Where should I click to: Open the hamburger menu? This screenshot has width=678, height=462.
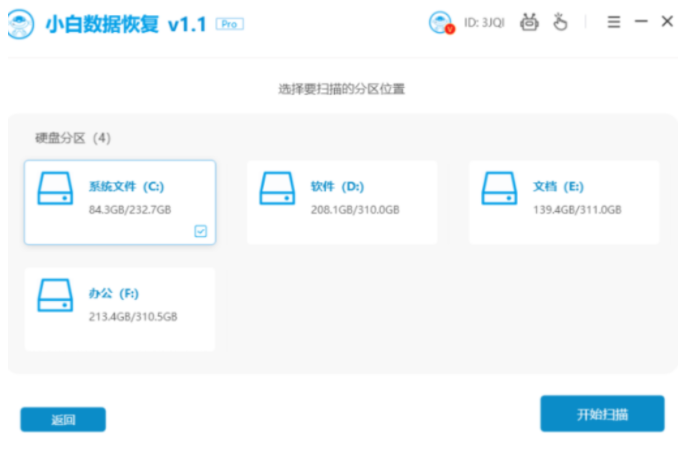pos(614,22)
